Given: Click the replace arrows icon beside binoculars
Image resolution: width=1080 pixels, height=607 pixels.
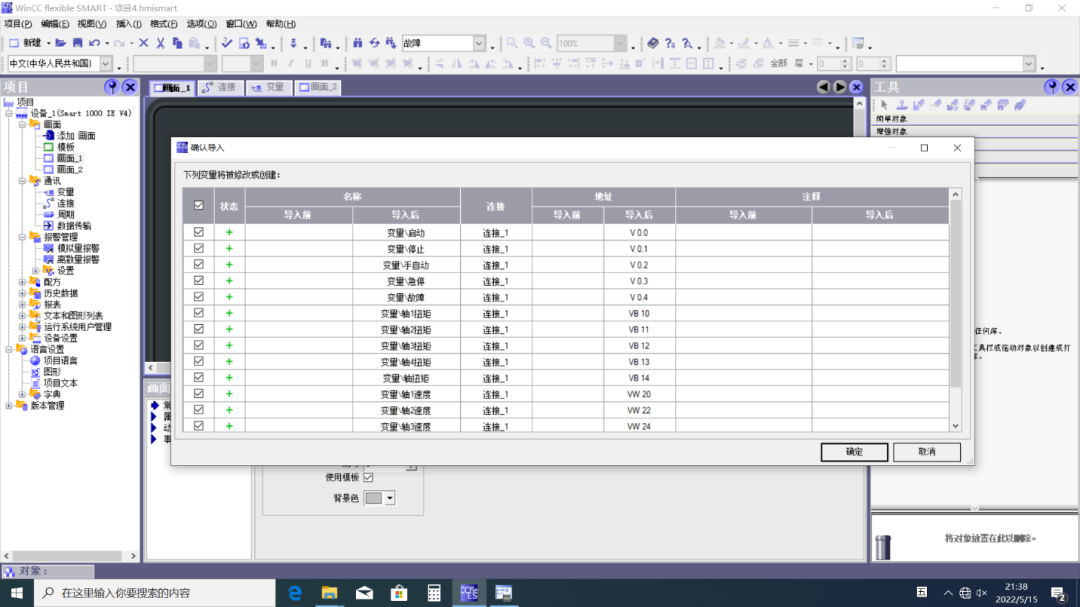Looking at the screenshot, I should pyautogui.click(x=374, y=43).
